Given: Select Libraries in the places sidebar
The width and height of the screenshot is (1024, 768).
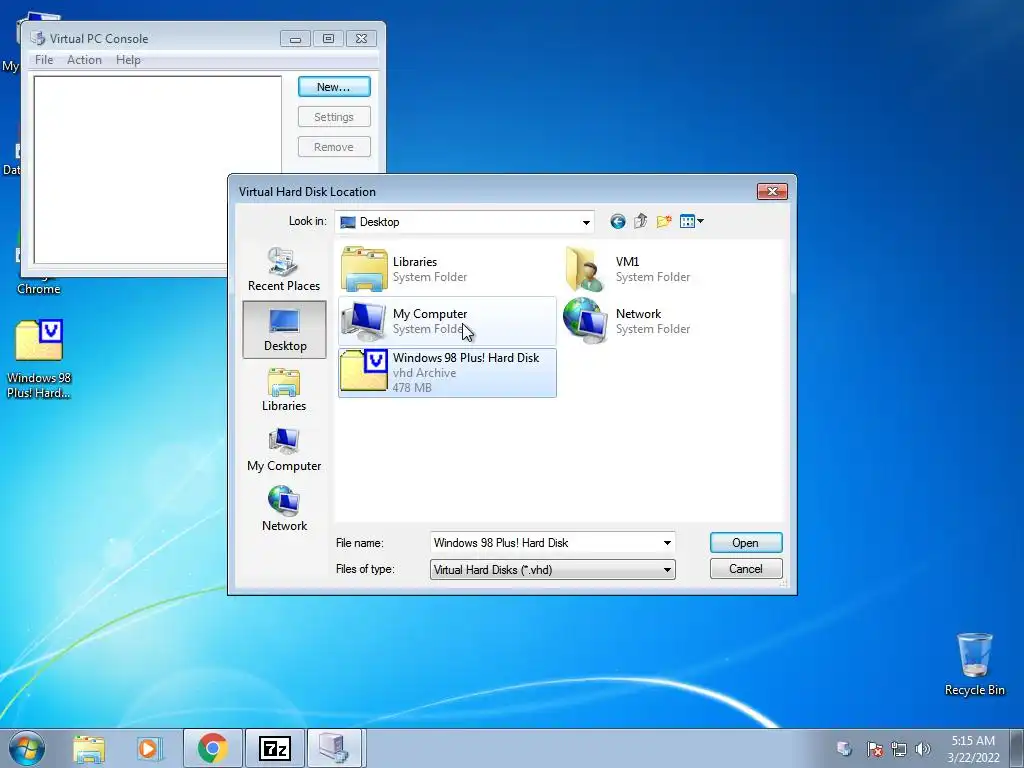Looking at the screenshot, I should click(x=284, y=390).
